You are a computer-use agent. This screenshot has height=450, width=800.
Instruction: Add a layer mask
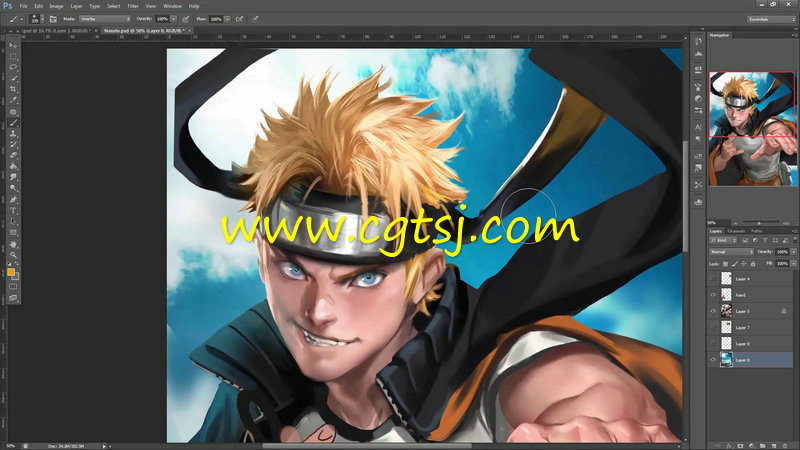click(740, 446)
